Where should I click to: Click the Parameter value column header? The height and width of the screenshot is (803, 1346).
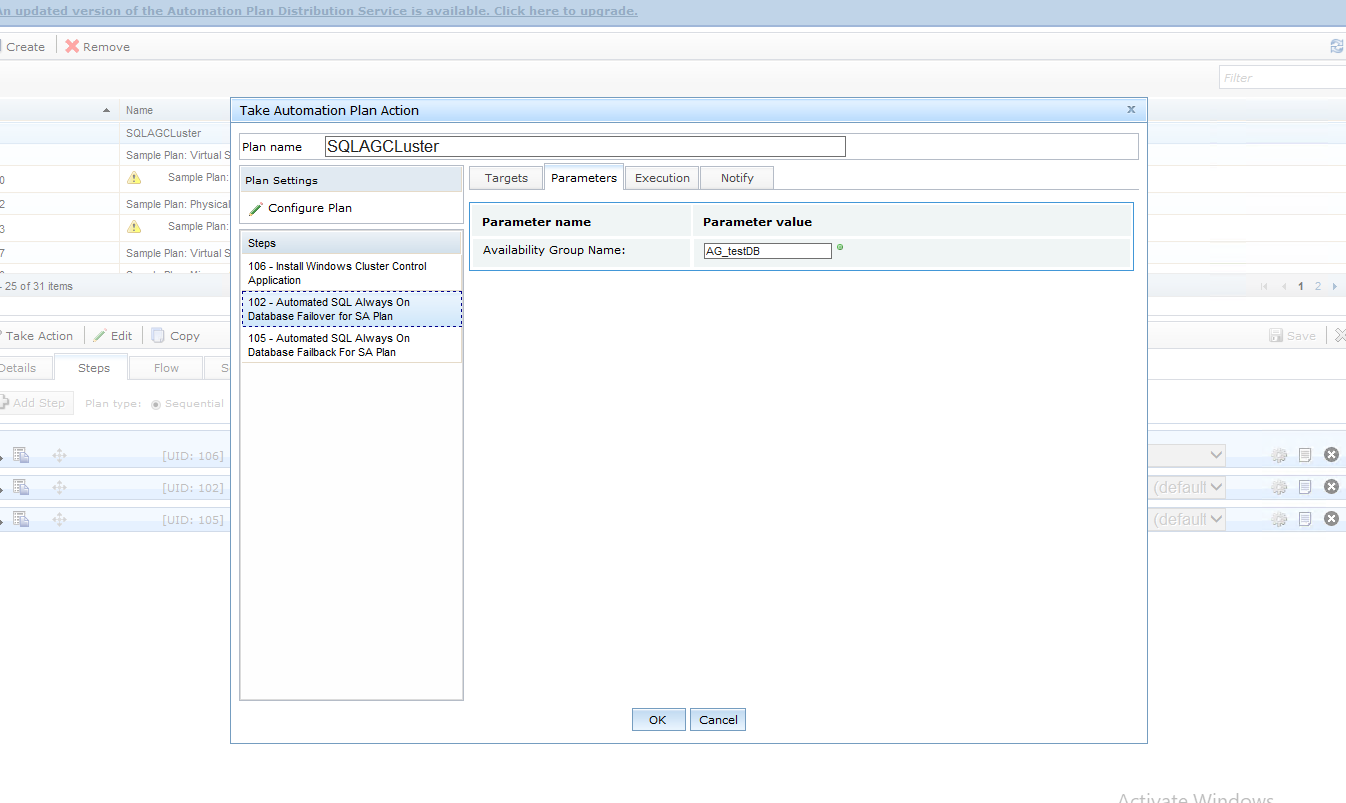pos(757,222)
